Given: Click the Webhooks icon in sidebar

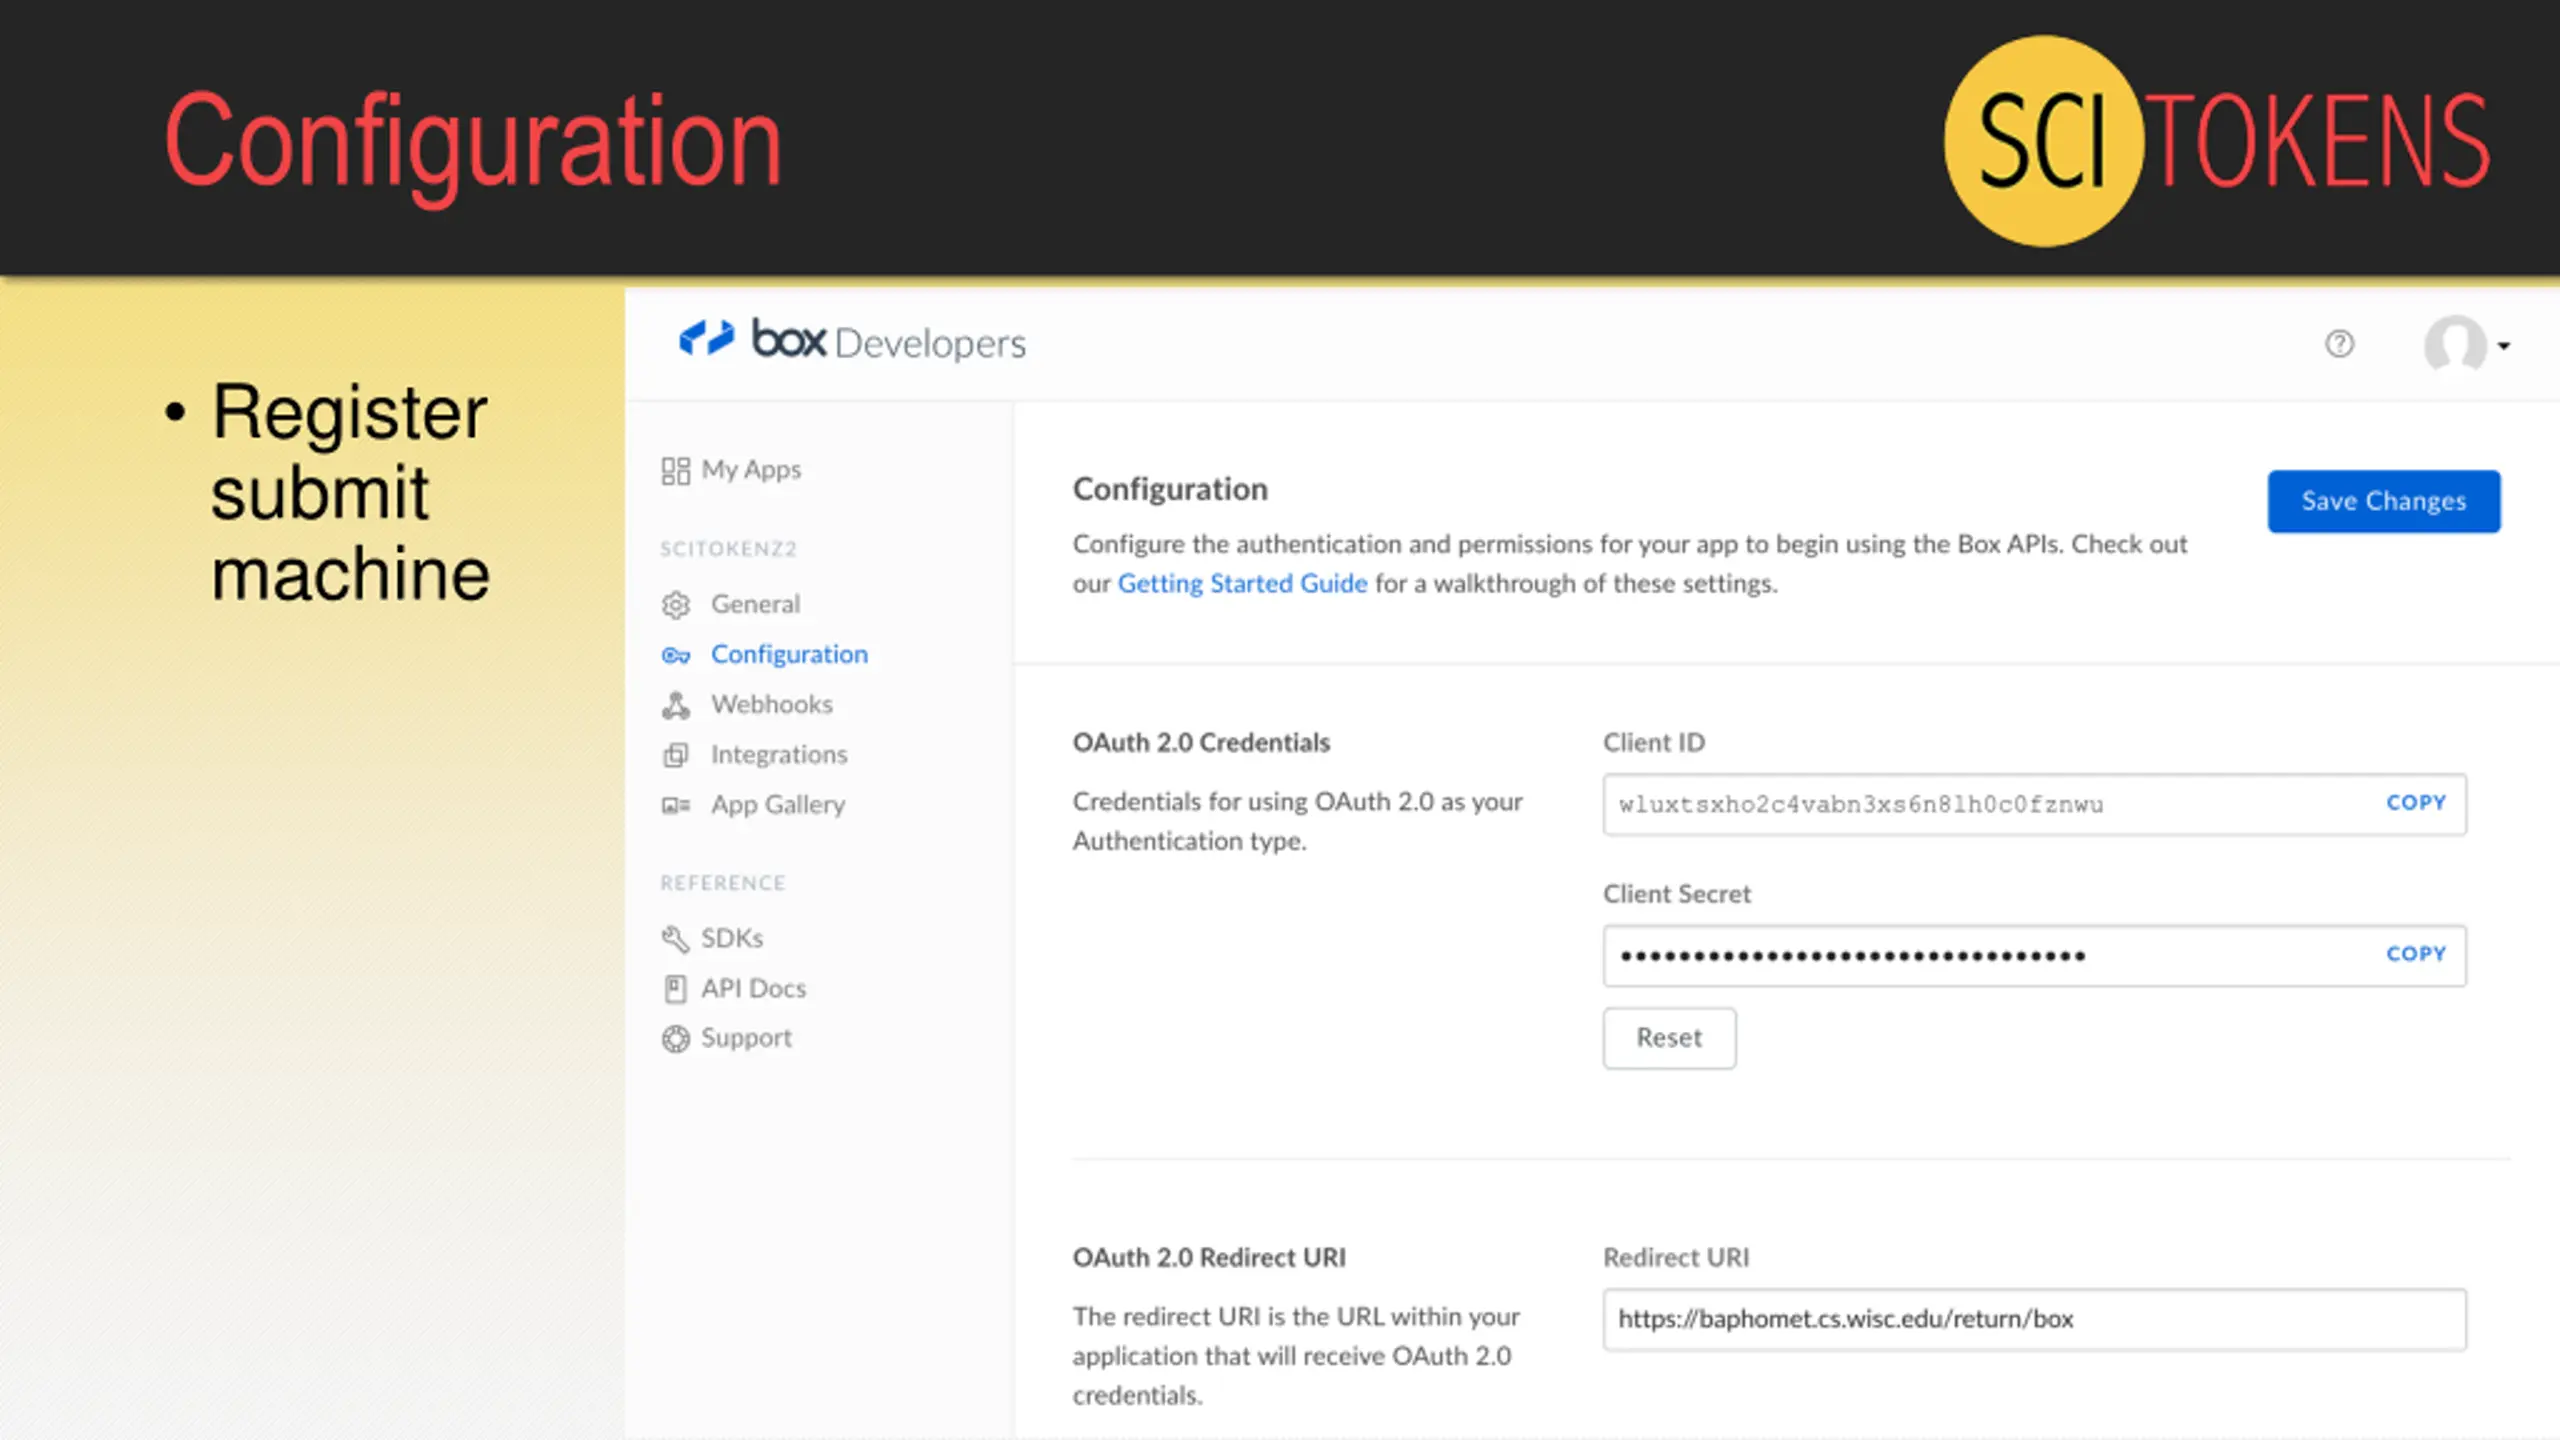Looking at the screenshot, I should coord(676,705).
